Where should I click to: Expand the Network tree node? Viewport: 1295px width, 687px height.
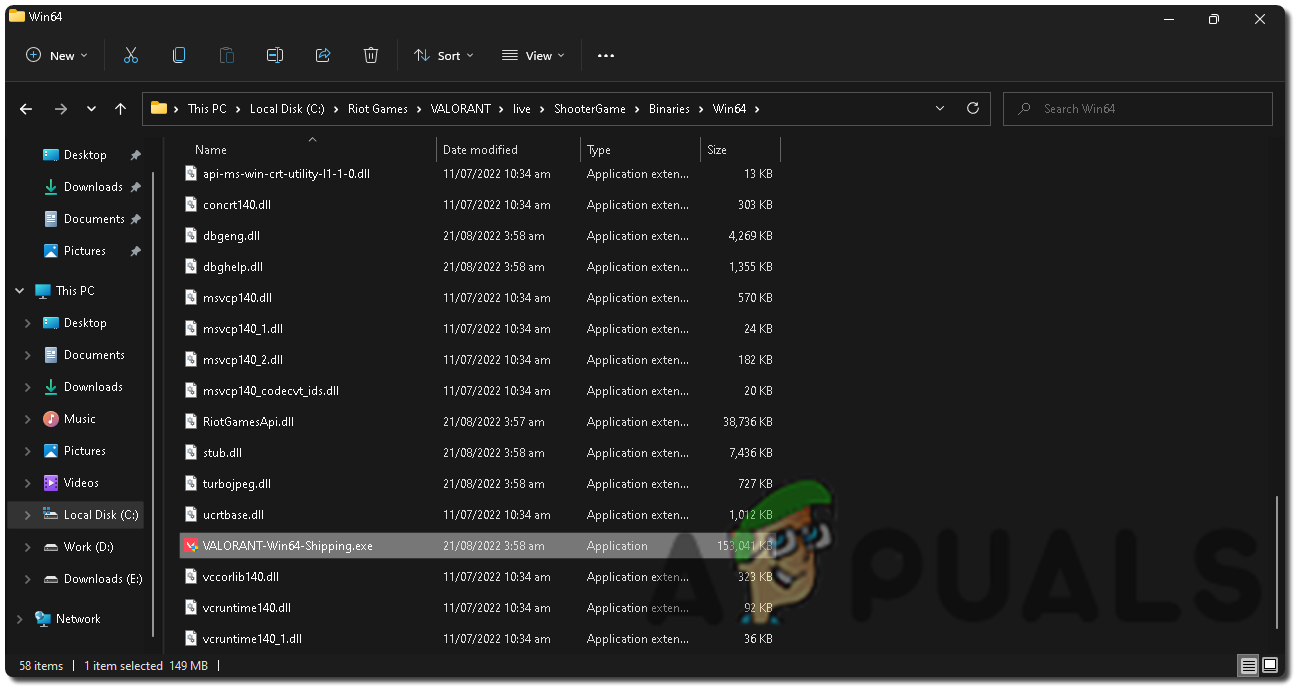point(20,619)
